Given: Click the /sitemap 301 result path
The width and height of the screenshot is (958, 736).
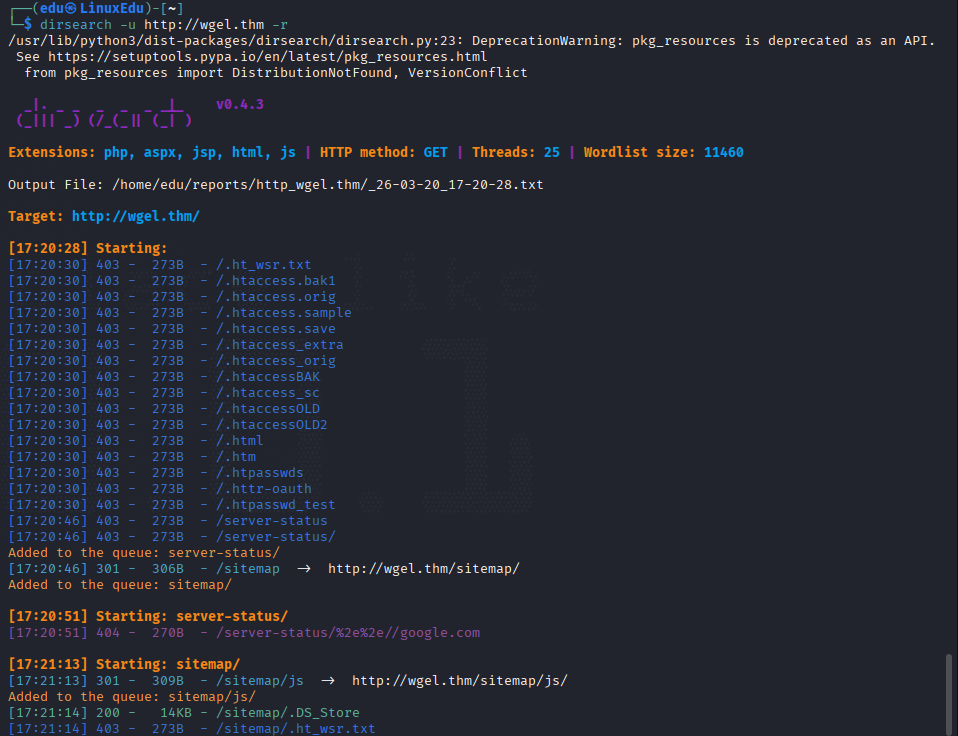Looking at the screenshot, I should [247, 569].
